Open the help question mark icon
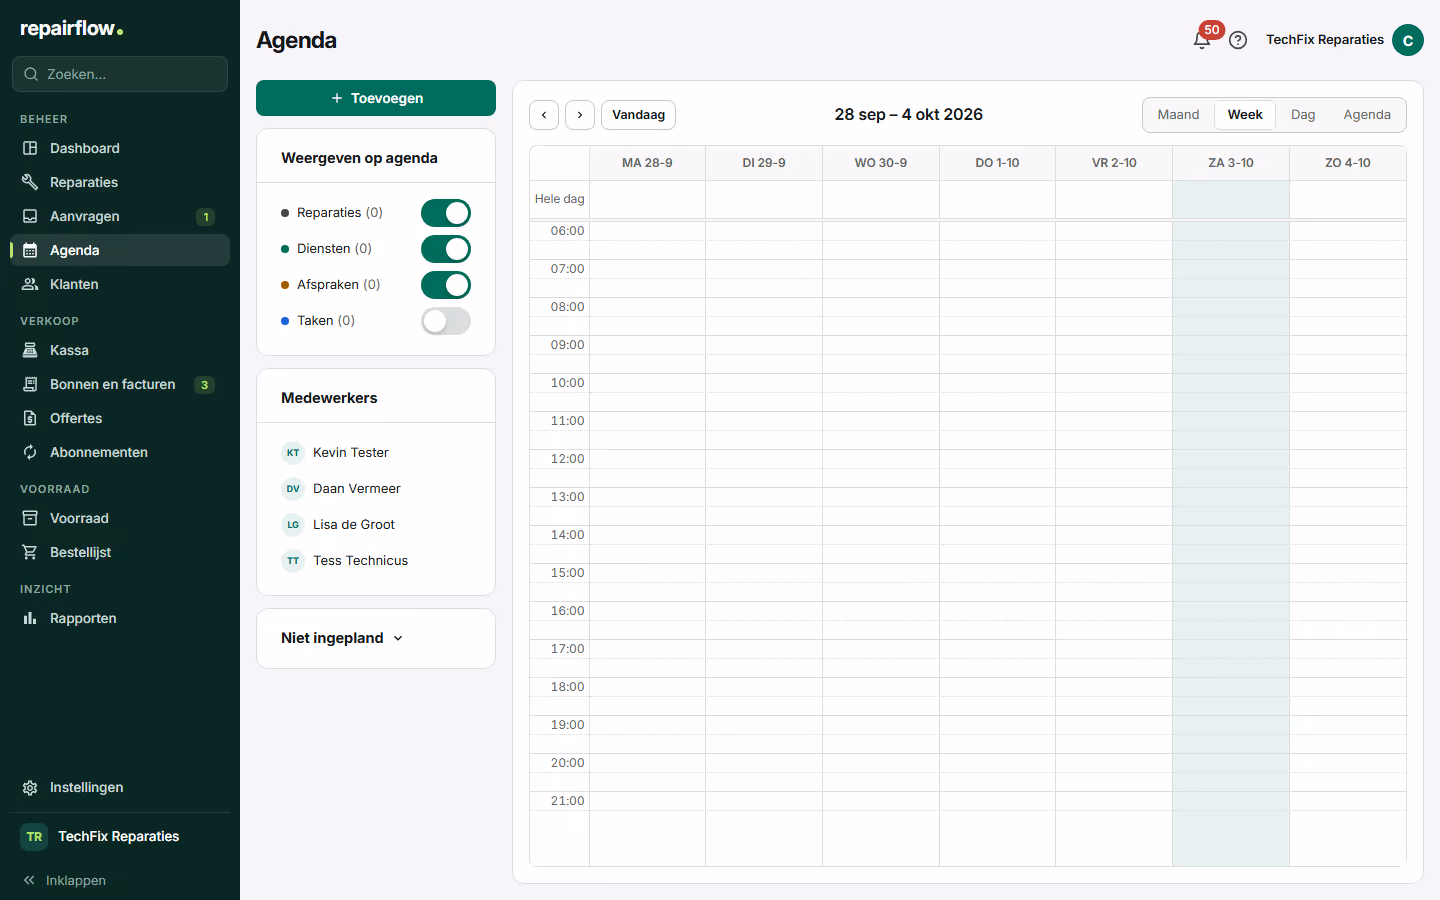Screen dimensions: 1440x900 click(1238, 40)
